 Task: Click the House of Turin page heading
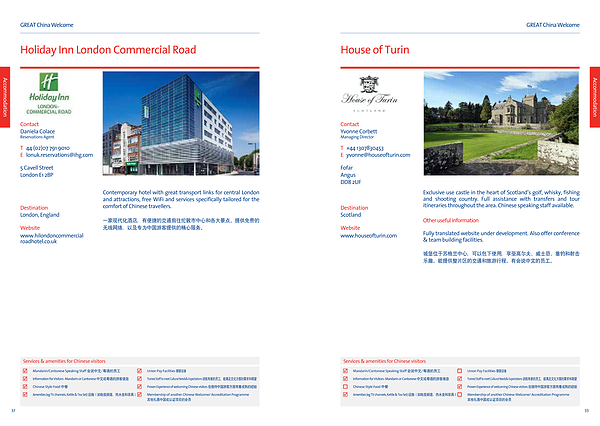(375, 50)
